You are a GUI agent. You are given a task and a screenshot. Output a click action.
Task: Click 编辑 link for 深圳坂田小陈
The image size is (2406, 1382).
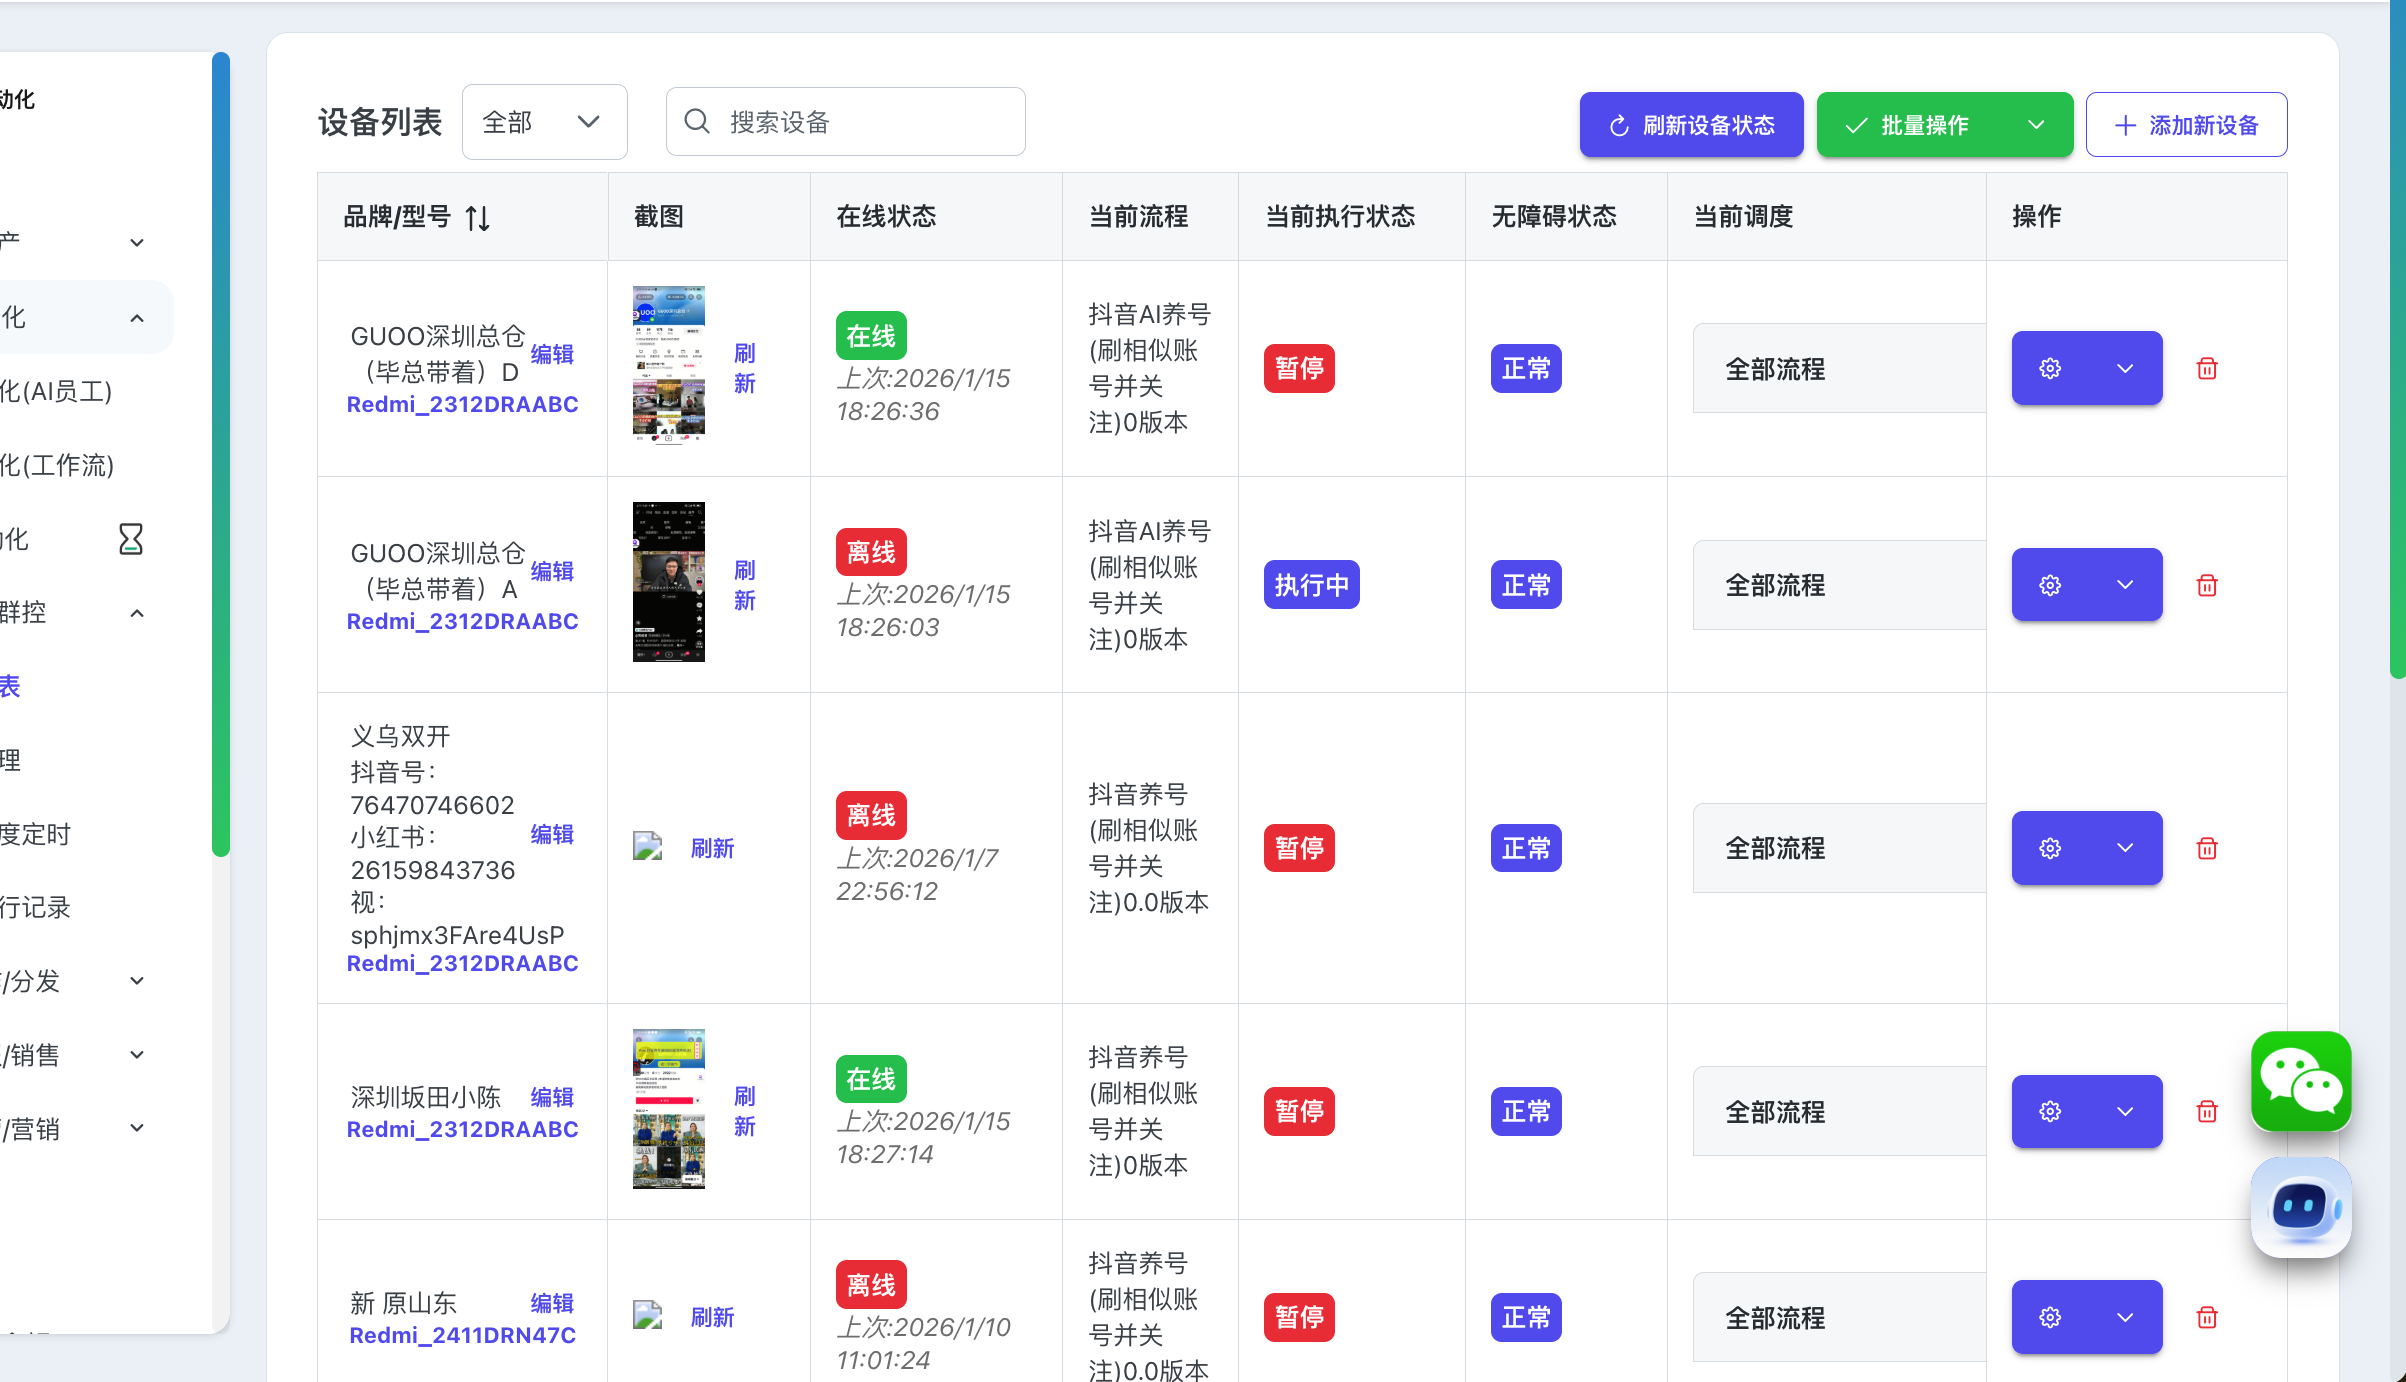[x=552, y=1097]
